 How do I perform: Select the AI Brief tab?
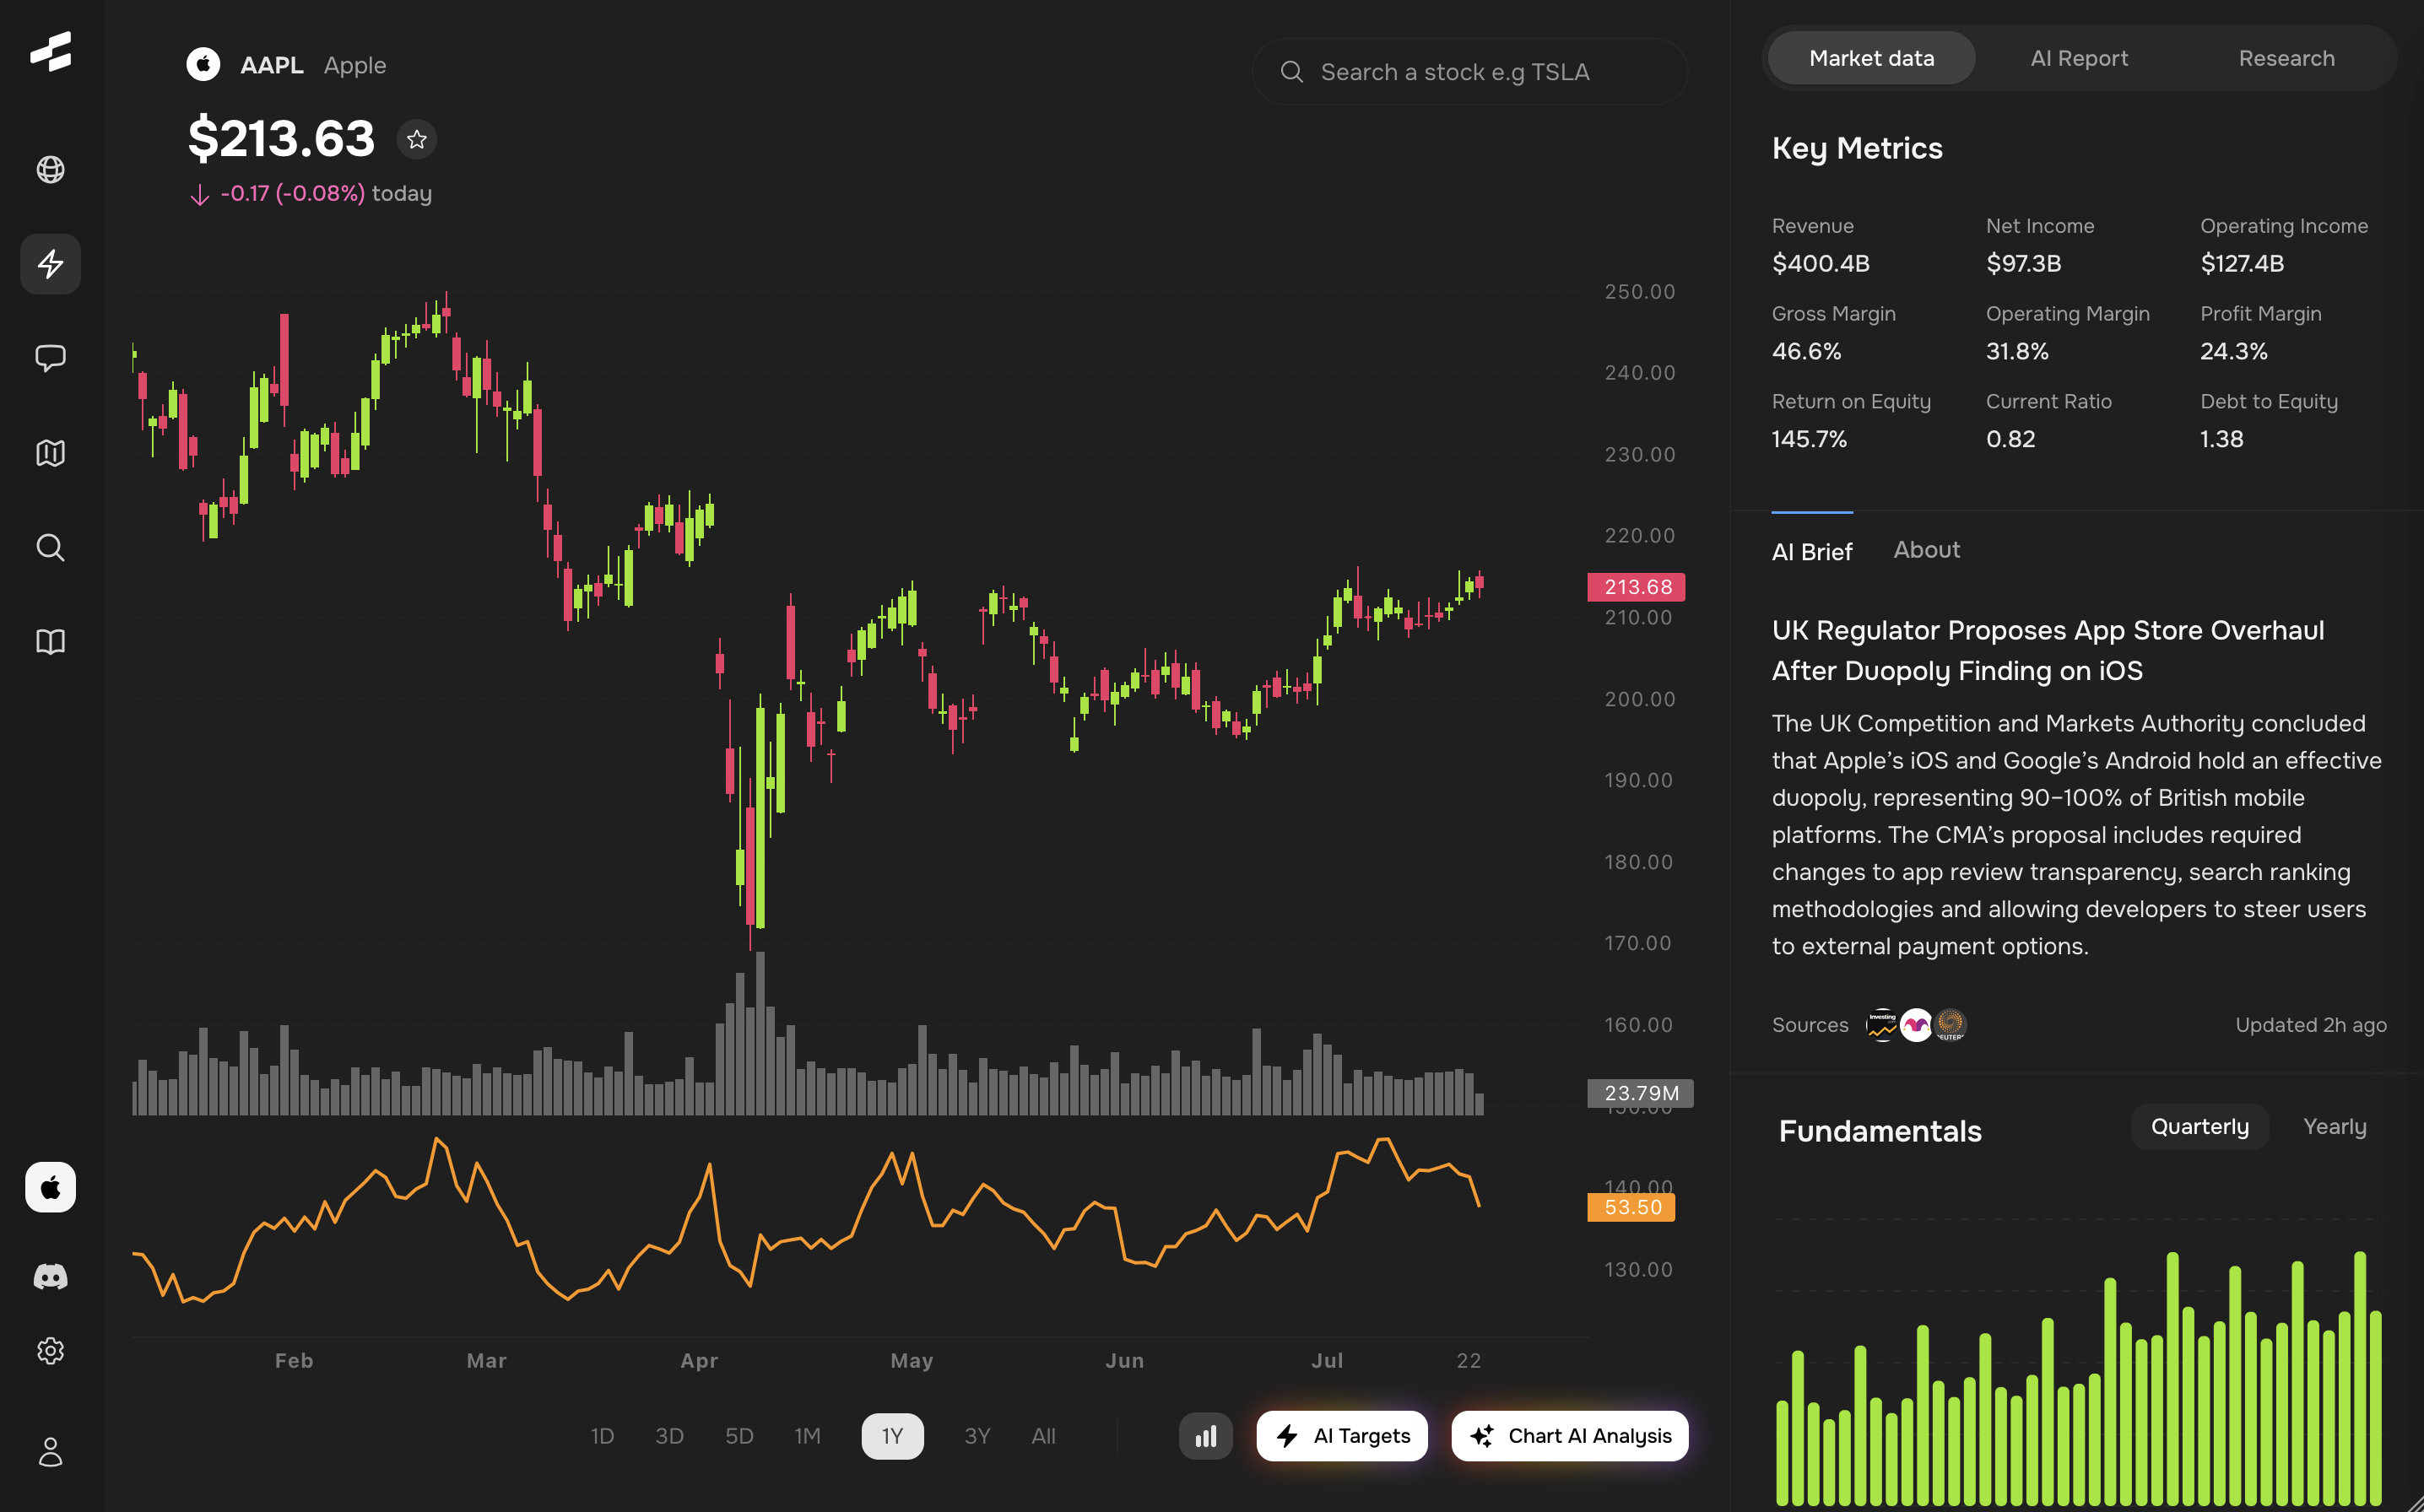(1812, 551)
